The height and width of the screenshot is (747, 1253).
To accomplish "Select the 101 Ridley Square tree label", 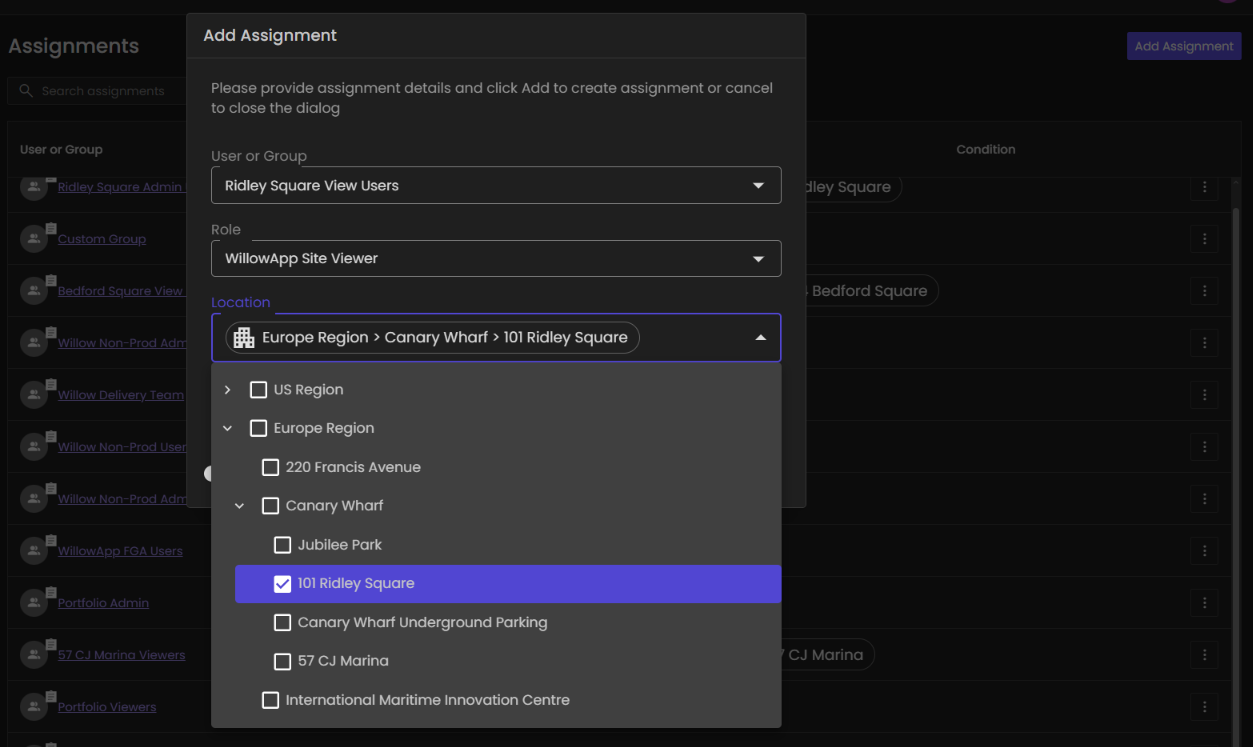I will point(356,584).
